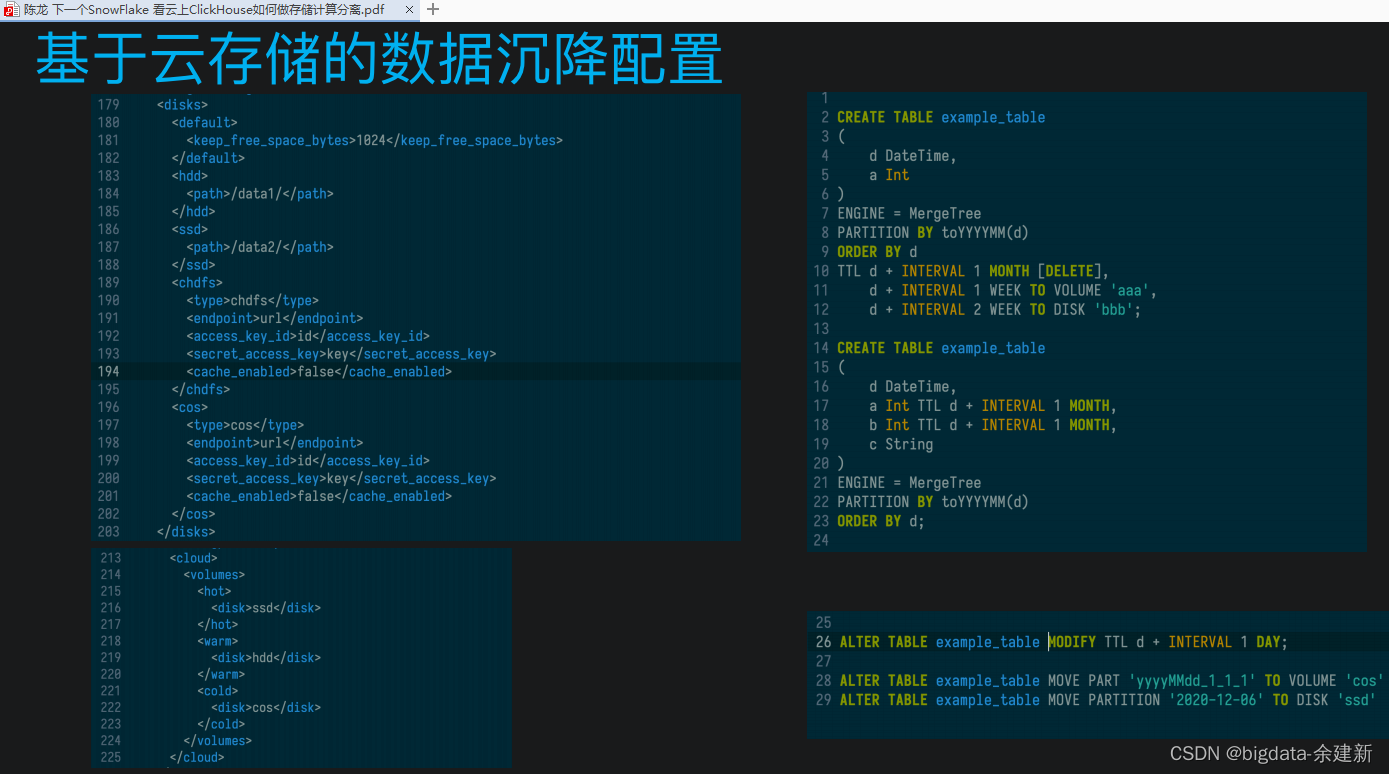Click access_key_id line 192
Screen dimensions: 1389x774
(x=308, y=336)
